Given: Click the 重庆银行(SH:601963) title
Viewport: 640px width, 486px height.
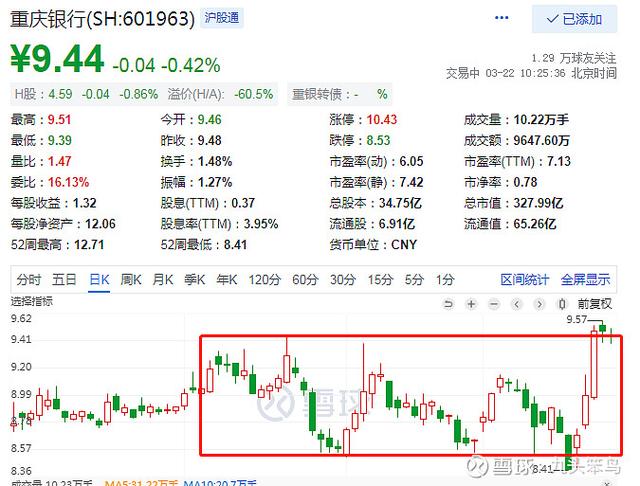Looking at the screenshot, I should pos(102,19).
